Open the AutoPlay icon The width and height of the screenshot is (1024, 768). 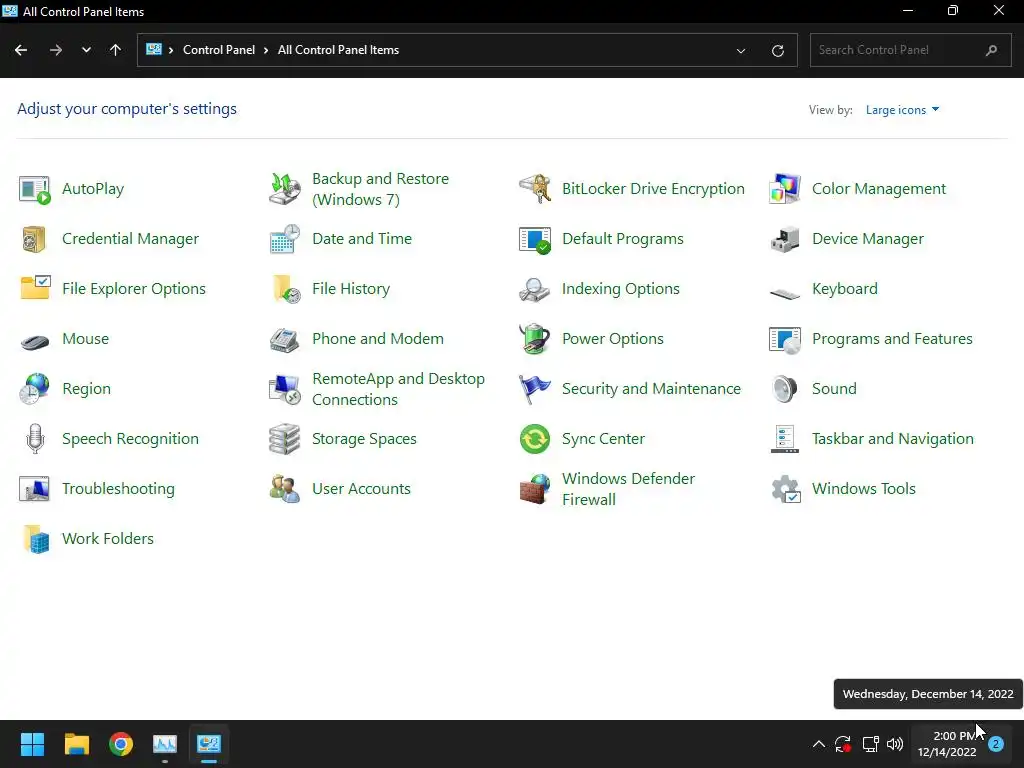(x=35, y=189)
